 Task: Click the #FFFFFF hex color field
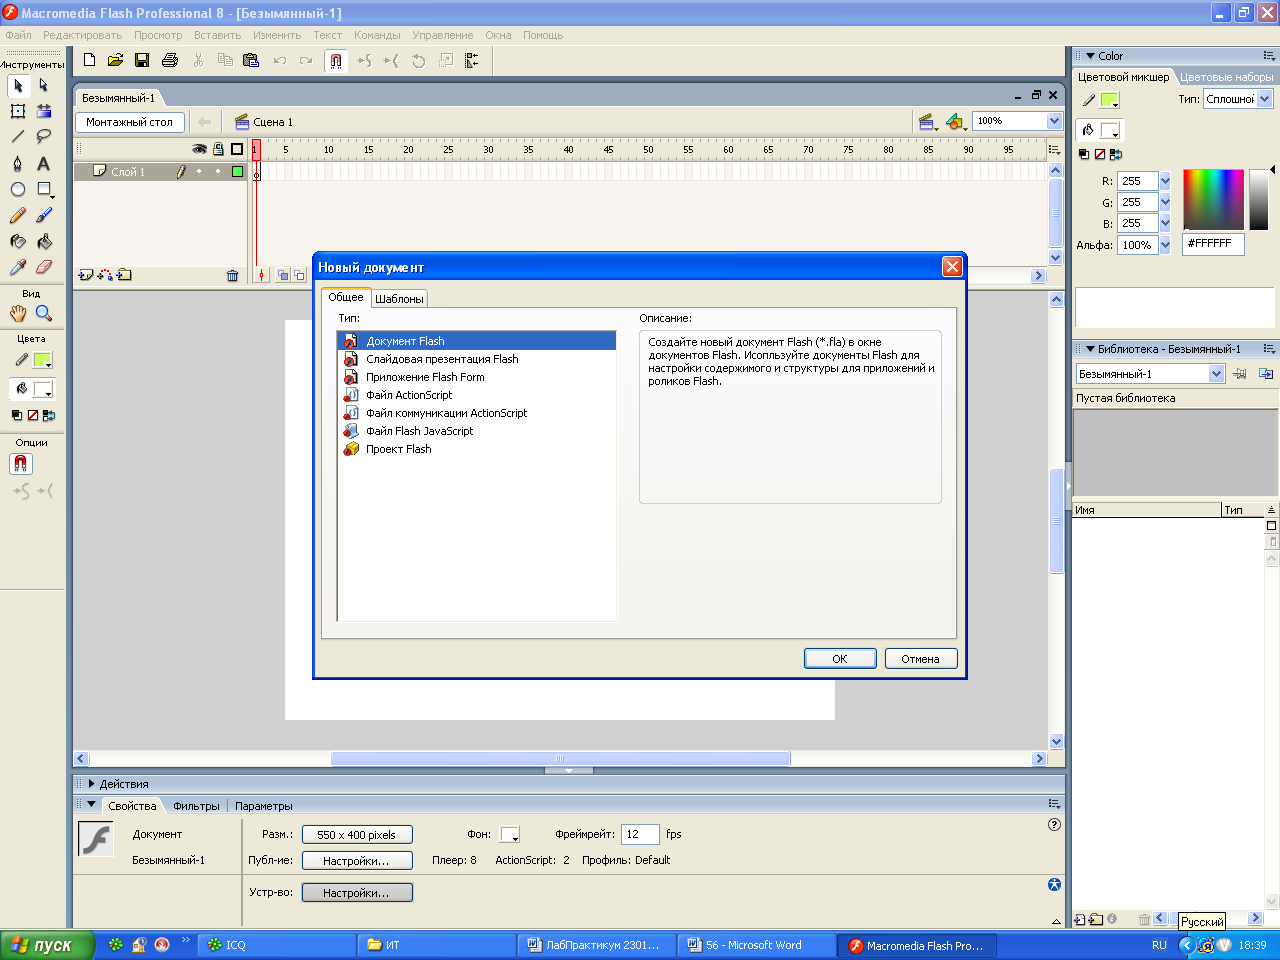1213,244
